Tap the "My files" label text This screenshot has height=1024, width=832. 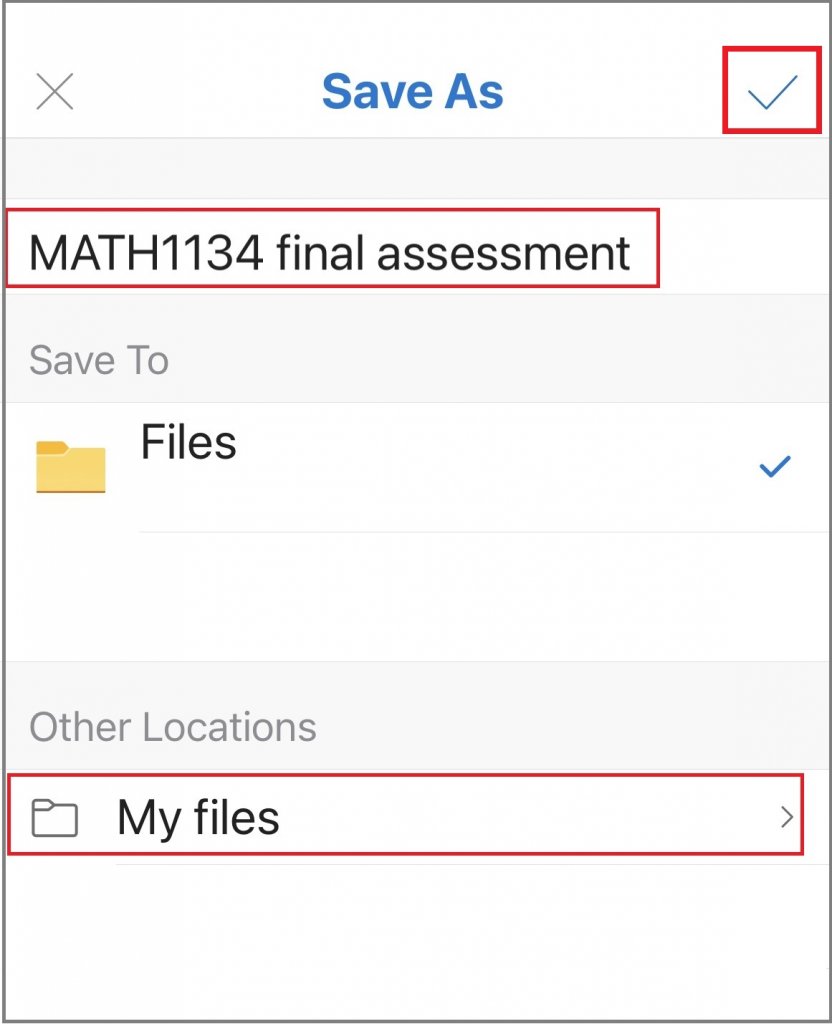pyautogui.click(x=198, y=818)
